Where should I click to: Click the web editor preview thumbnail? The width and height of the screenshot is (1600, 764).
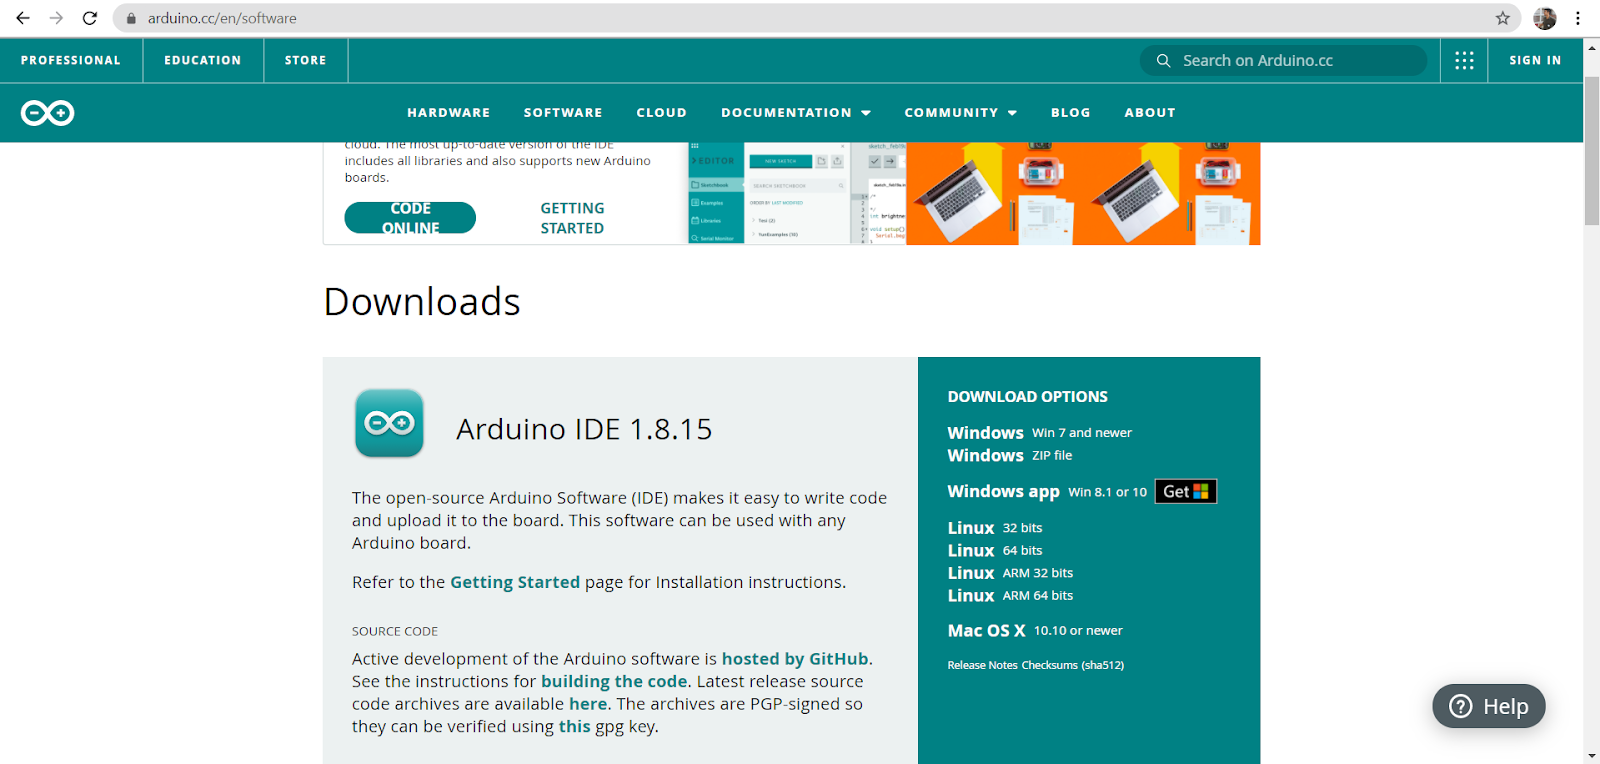point(797,193)
